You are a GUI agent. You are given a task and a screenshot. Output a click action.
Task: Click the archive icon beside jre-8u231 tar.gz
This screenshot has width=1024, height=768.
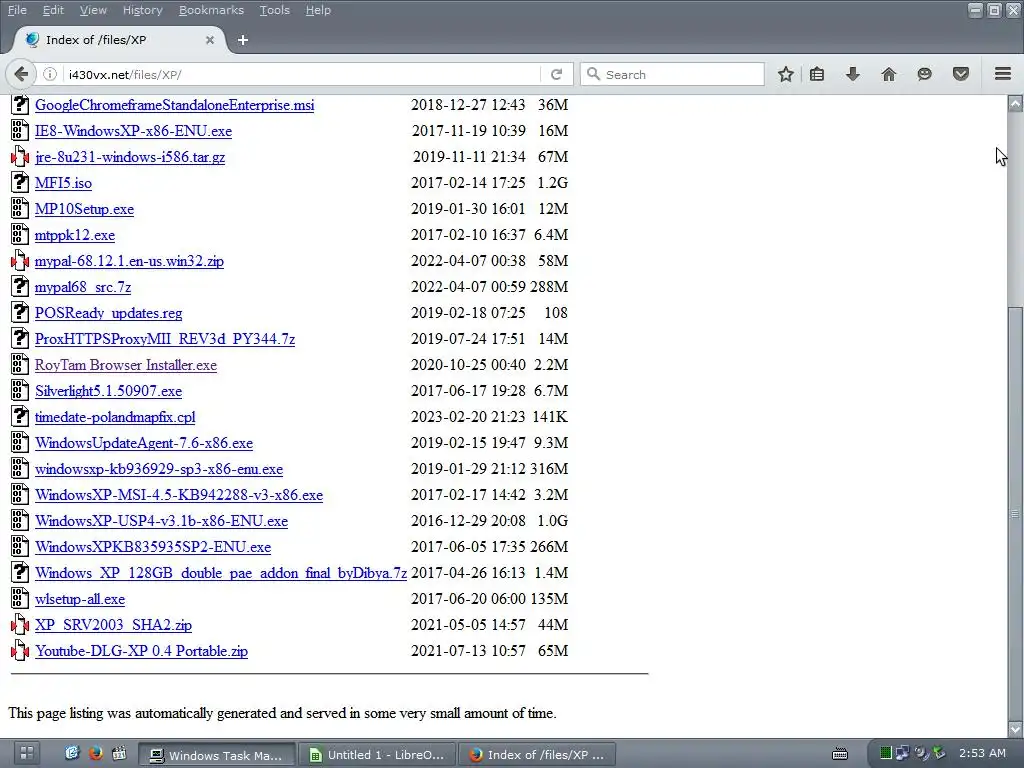click(x=20, y=156)
